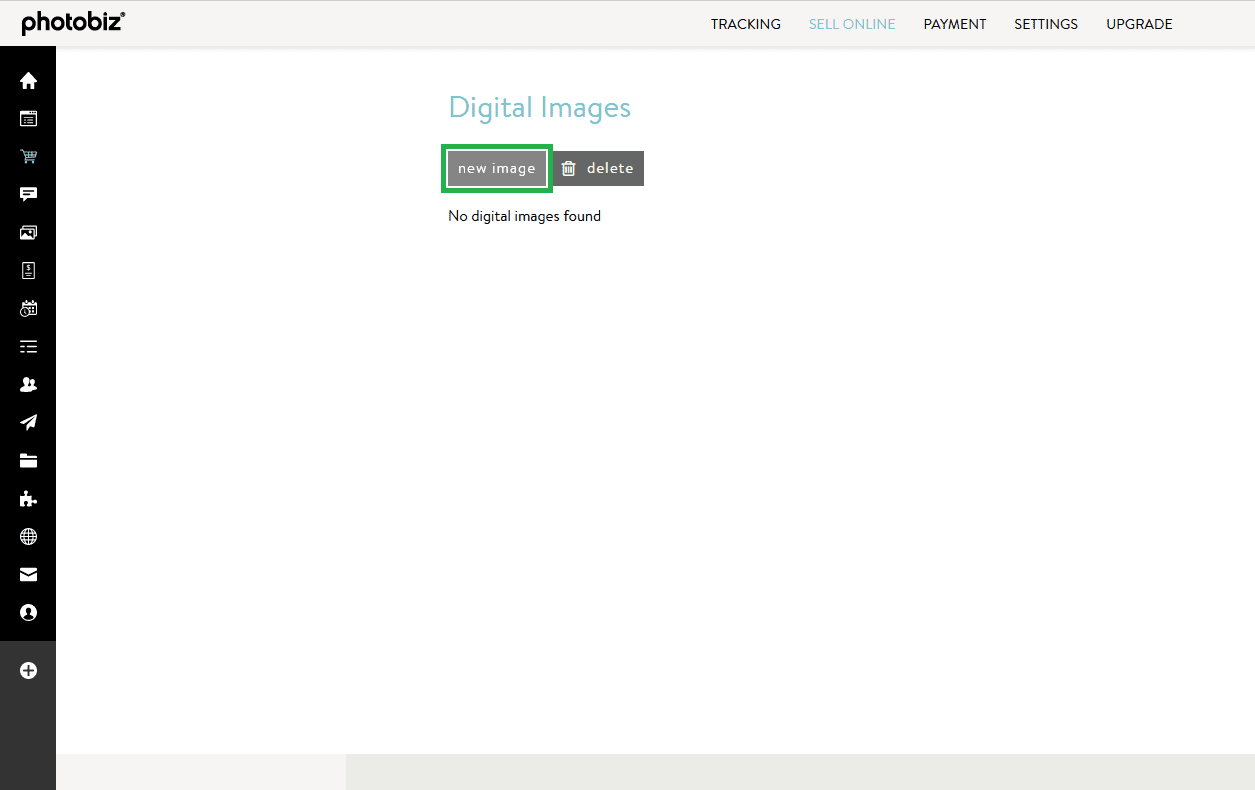This screenshot has height=790, width=1255.
Task: Open the calendar scheduling icon
Action: 28,309
